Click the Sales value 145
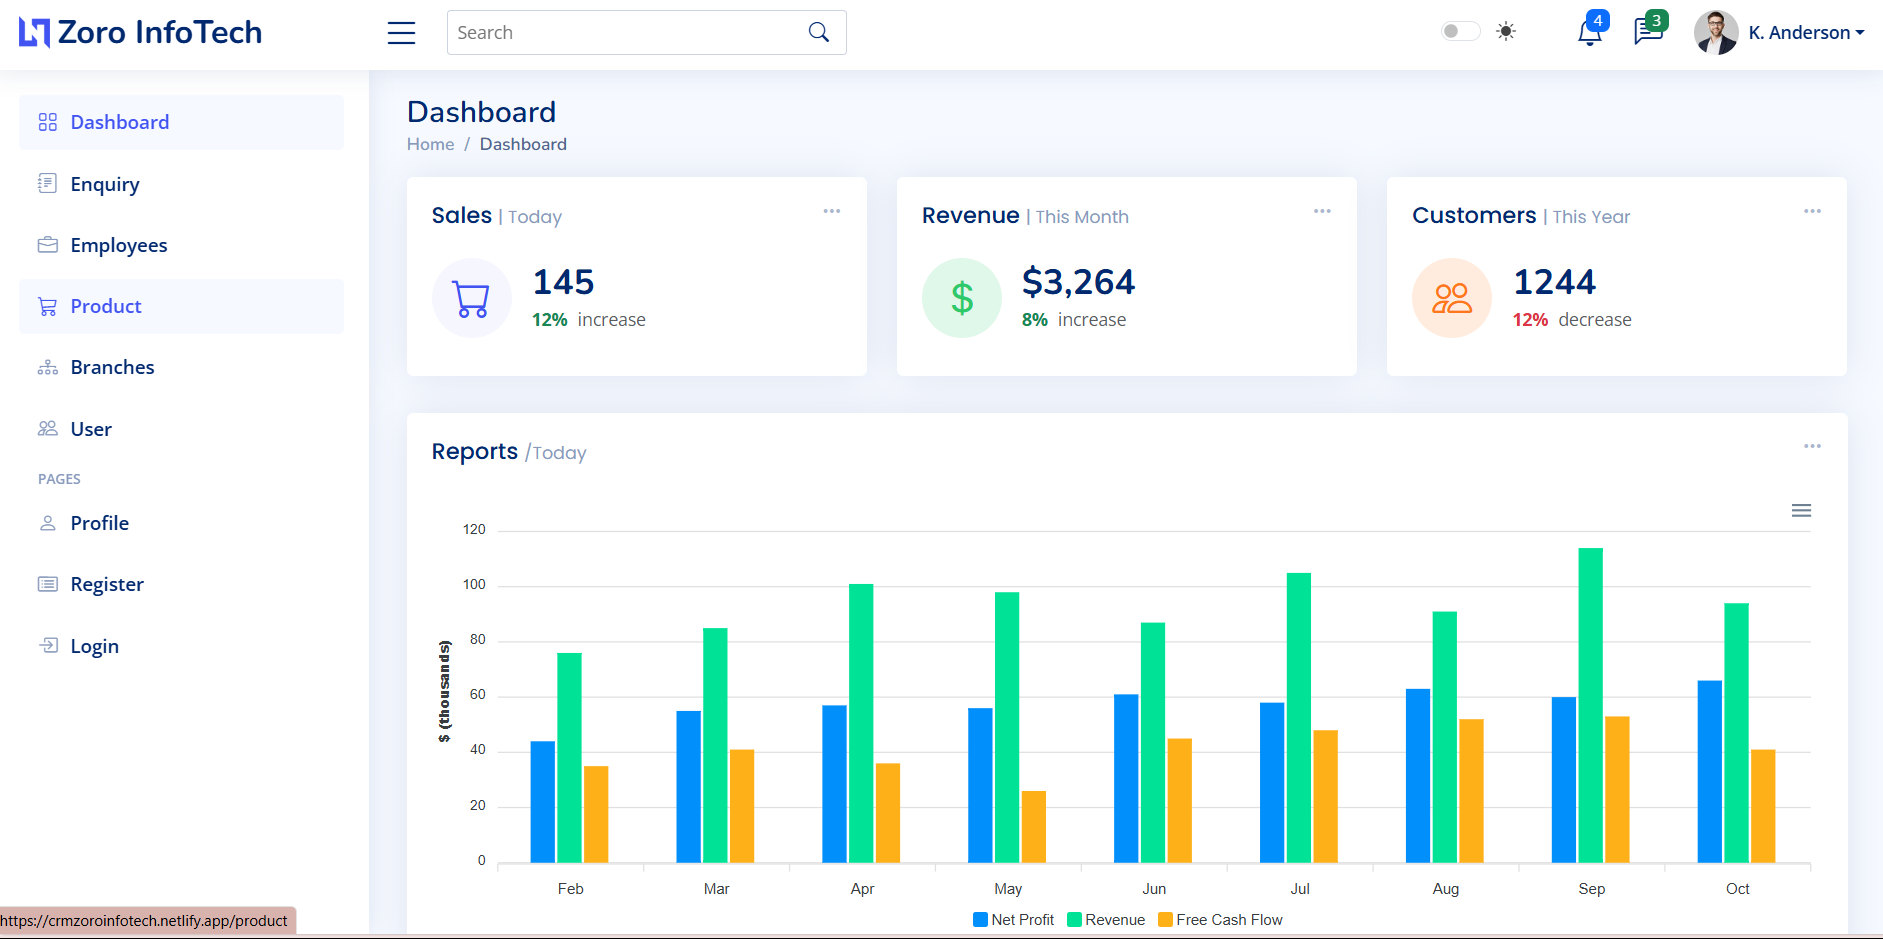This screenshot has height=939, width=1883. [x=563, y=282]
